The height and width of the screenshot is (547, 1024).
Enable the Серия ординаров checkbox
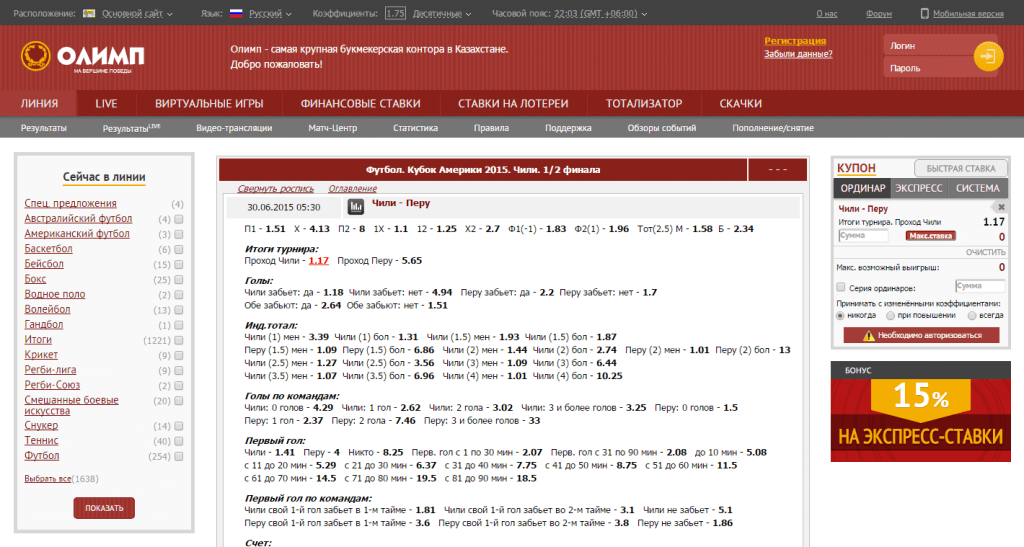(x=841, y=287)
